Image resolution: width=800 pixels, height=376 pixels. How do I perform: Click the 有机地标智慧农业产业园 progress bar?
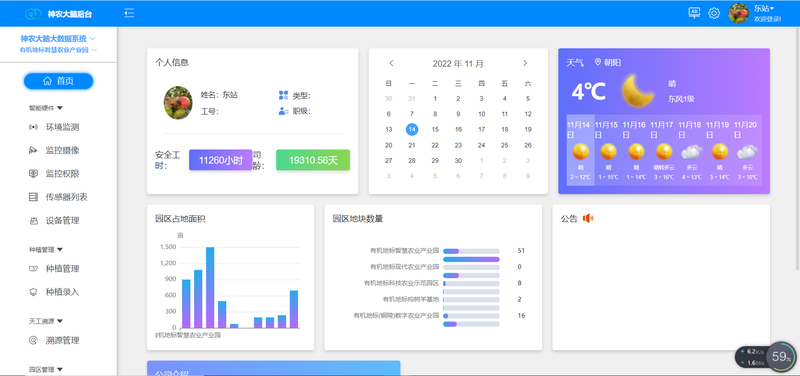471,251
